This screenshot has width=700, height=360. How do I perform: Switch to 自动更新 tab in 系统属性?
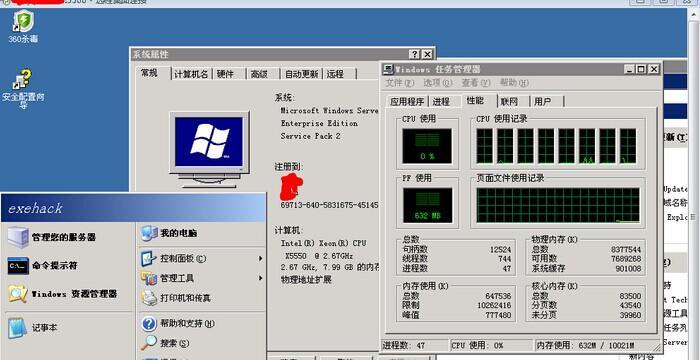[x=301, y=74]
